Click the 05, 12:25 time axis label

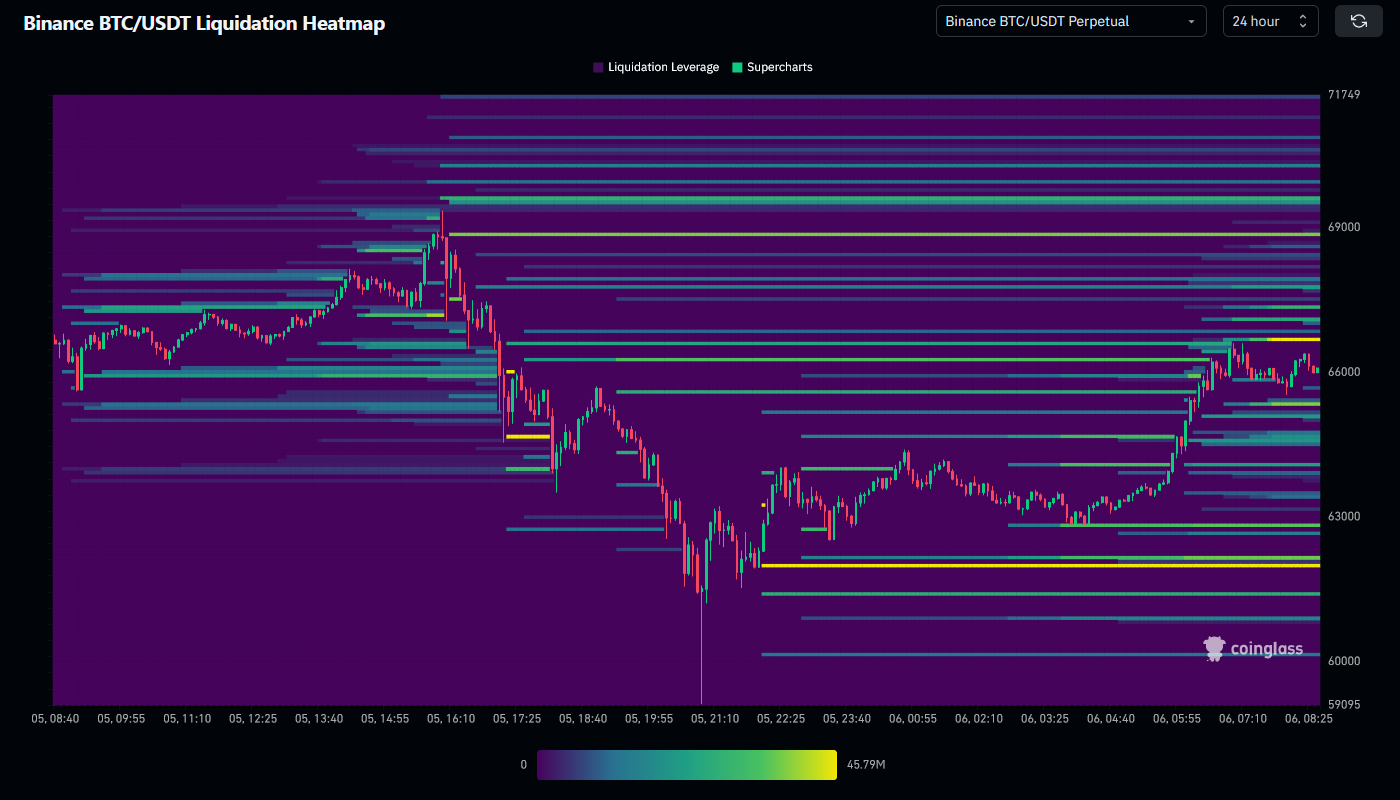point(253,718)
